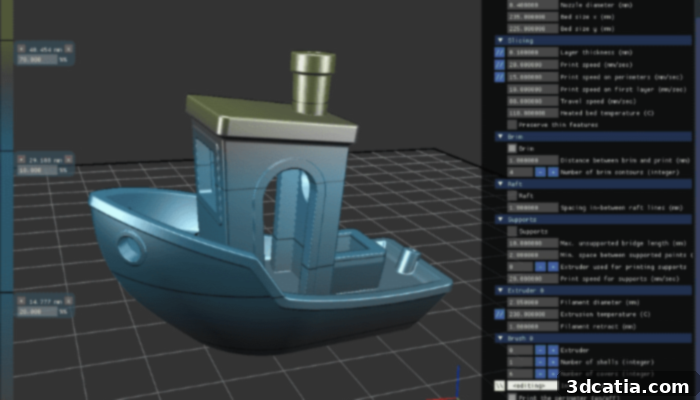The image size is (700, 400).
Task: Click the Bed size x value field
Action: [x=533, y=17]
